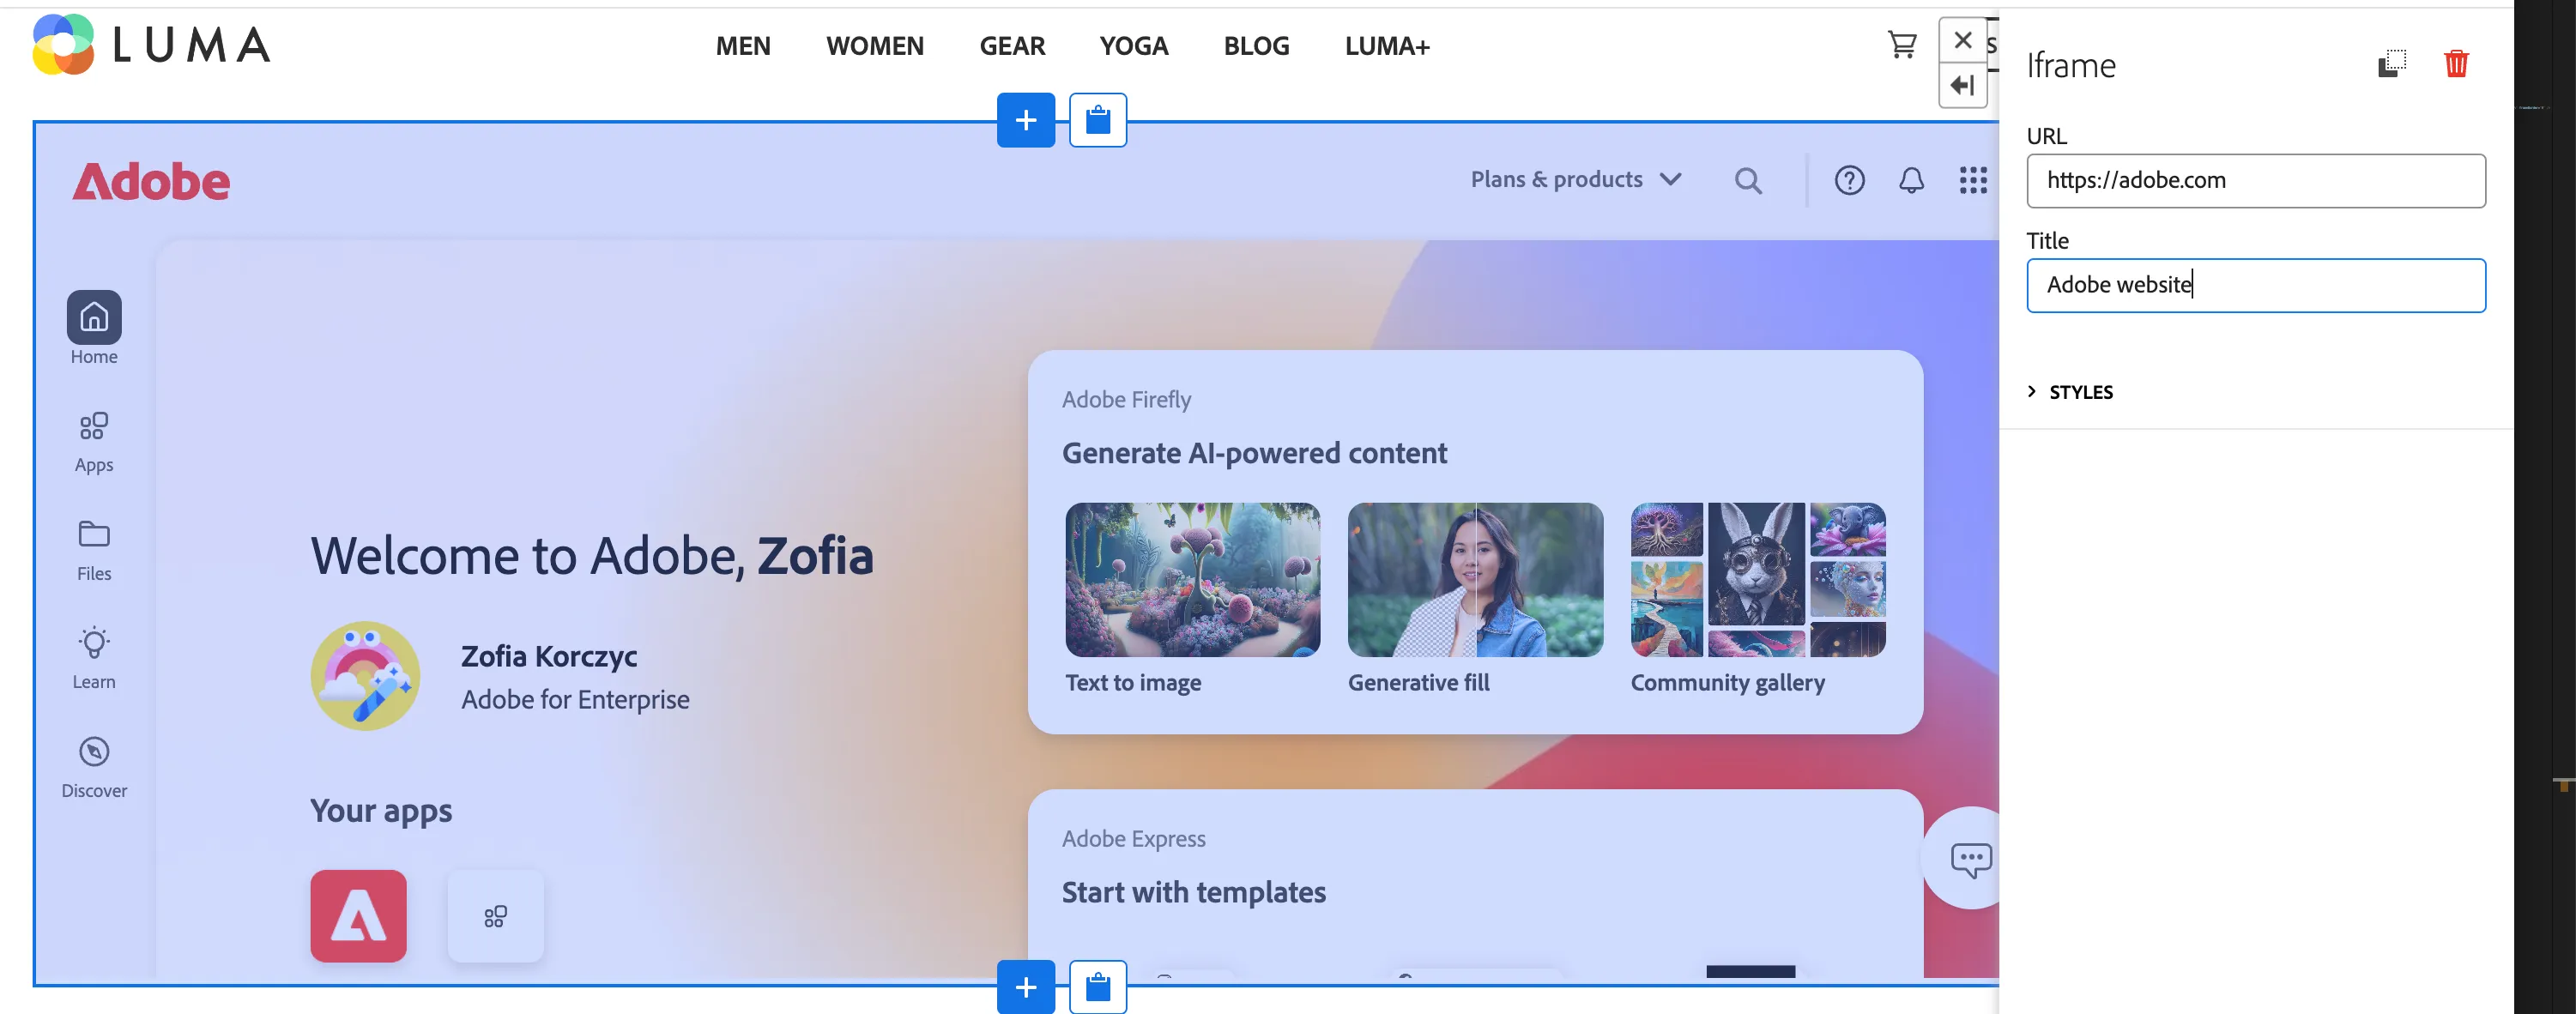2576x1014 pixels.
Task: Click the top blue plus add button
Action: point(1025,120)
